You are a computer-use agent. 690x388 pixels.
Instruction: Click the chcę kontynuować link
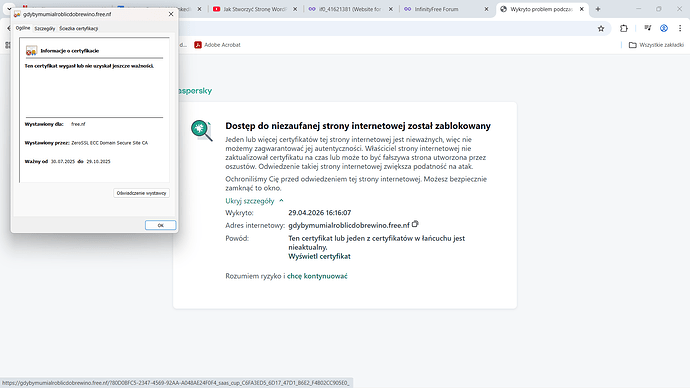point(317,276)
